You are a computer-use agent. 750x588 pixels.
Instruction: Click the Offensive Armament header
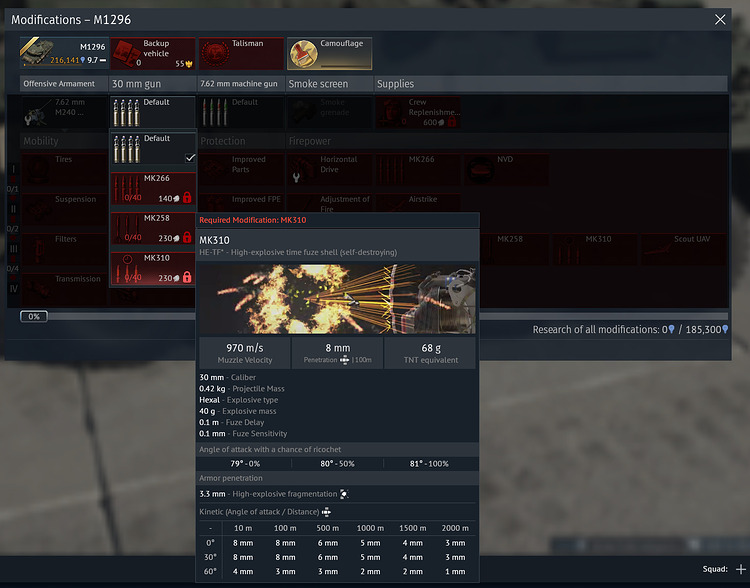point(62,84)
